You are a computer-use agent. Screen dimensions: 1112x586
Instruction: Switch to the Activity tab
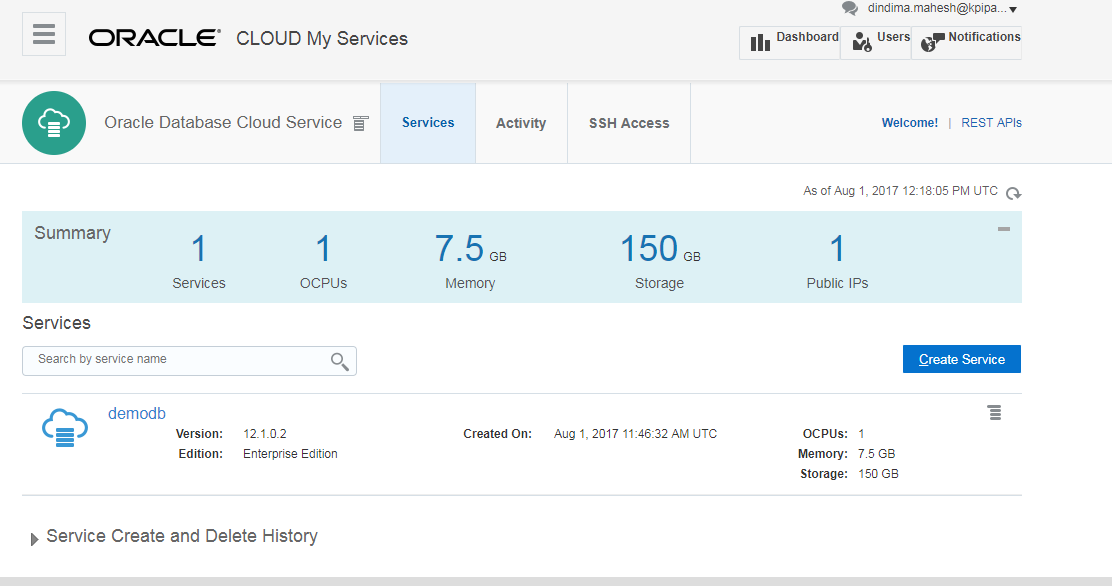[521, 123]
